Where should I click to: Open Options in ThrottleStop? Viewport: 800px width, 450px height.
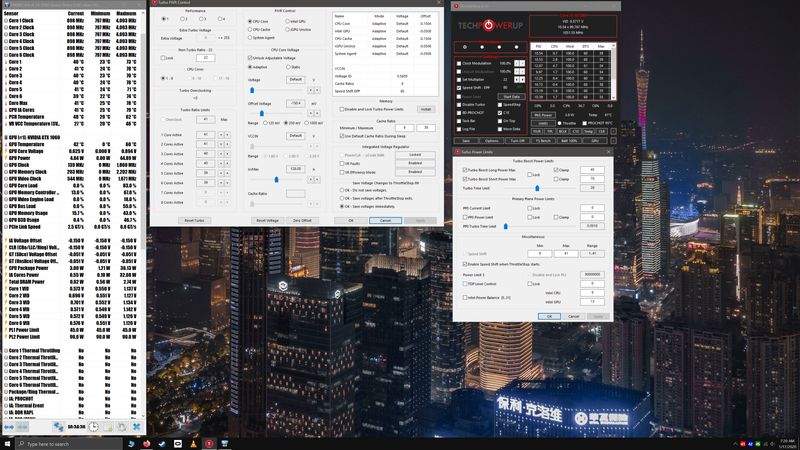coord(492,141)
